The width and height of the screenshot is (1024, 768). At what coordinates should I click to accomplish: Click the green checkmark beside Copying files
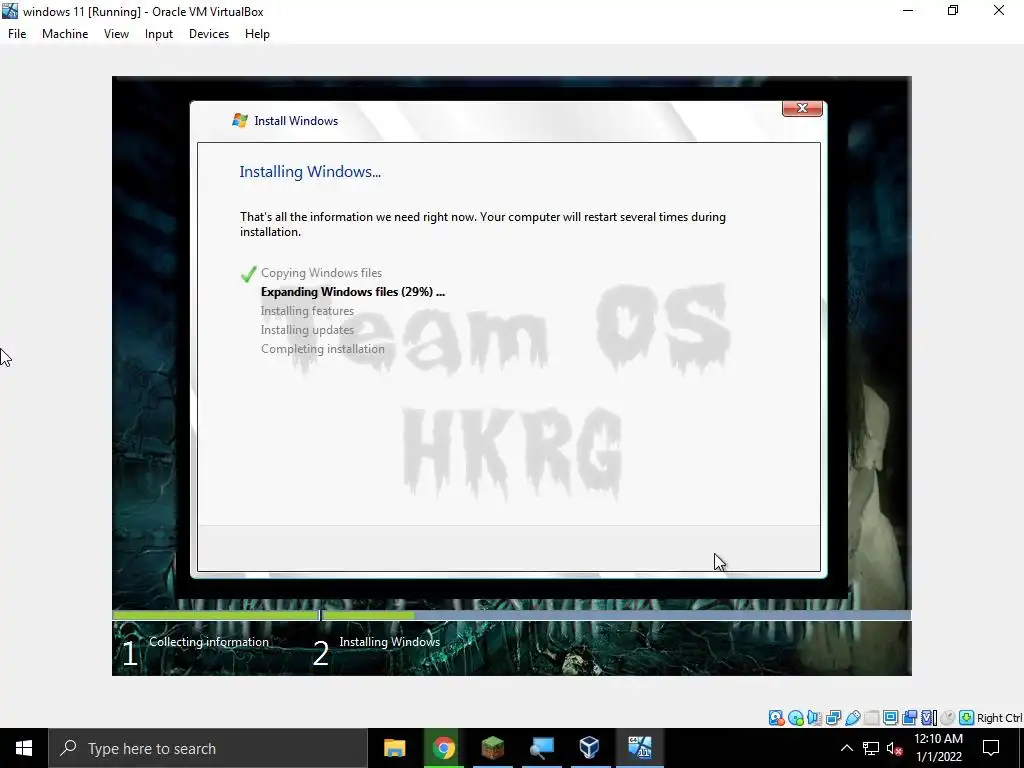coord(248,274)
